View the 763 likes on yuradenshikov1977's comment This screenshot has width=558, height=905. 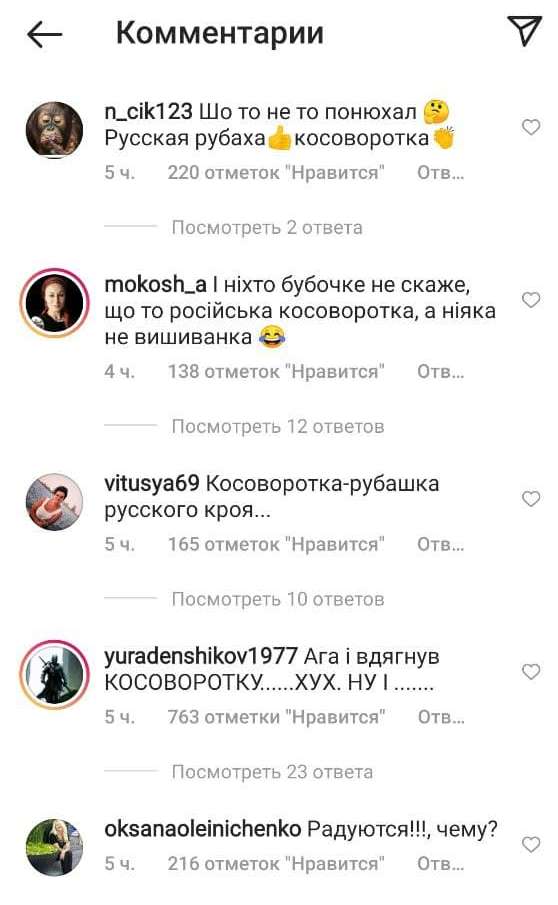pyautogui.click(x=276, y=717)
